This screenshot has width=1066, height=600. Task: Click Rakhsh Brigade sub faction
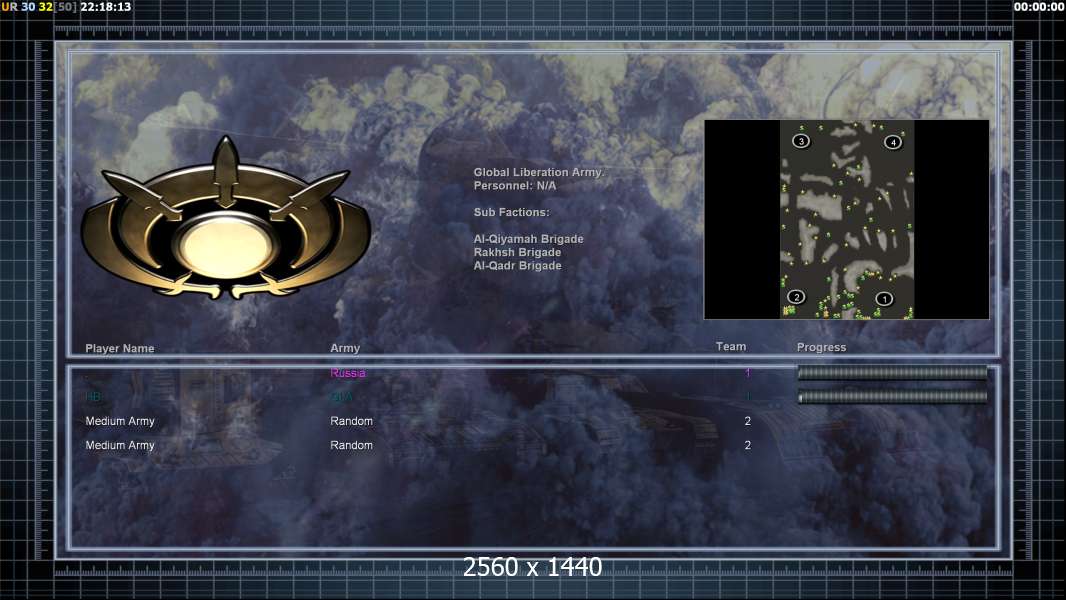[x=517, y=252]
